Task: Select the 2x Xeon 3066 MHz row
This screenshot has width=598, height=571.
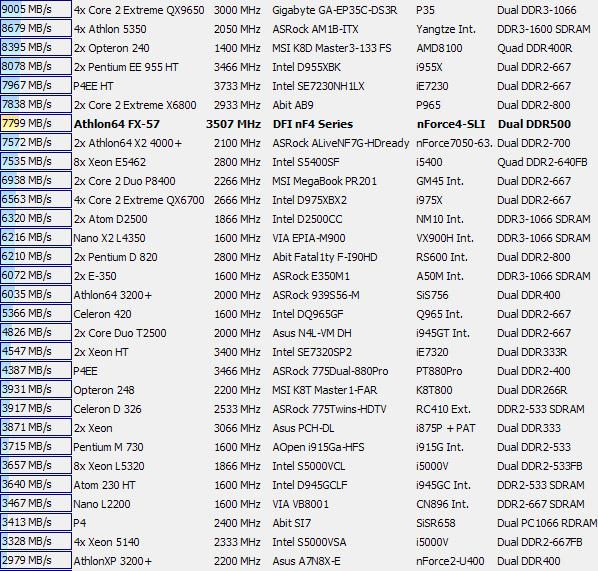Action: pyautogui.click(x=299, y=428)
